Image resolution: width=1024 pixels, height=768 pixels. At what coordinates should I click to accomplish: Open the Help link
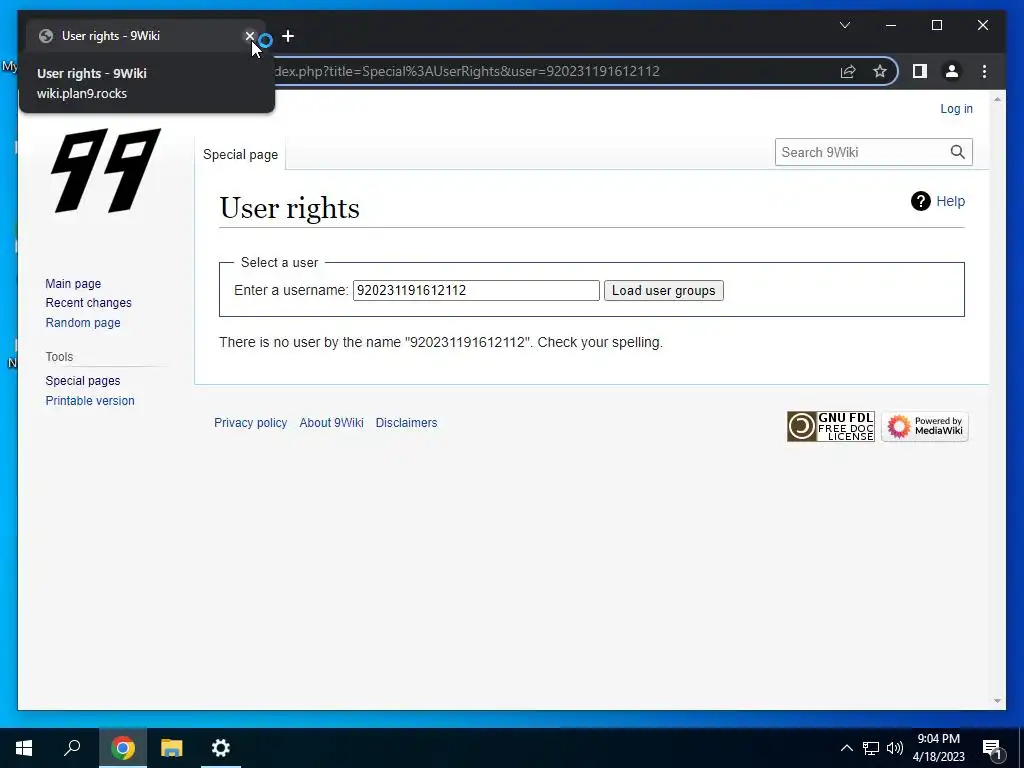[x=950, y=201]
